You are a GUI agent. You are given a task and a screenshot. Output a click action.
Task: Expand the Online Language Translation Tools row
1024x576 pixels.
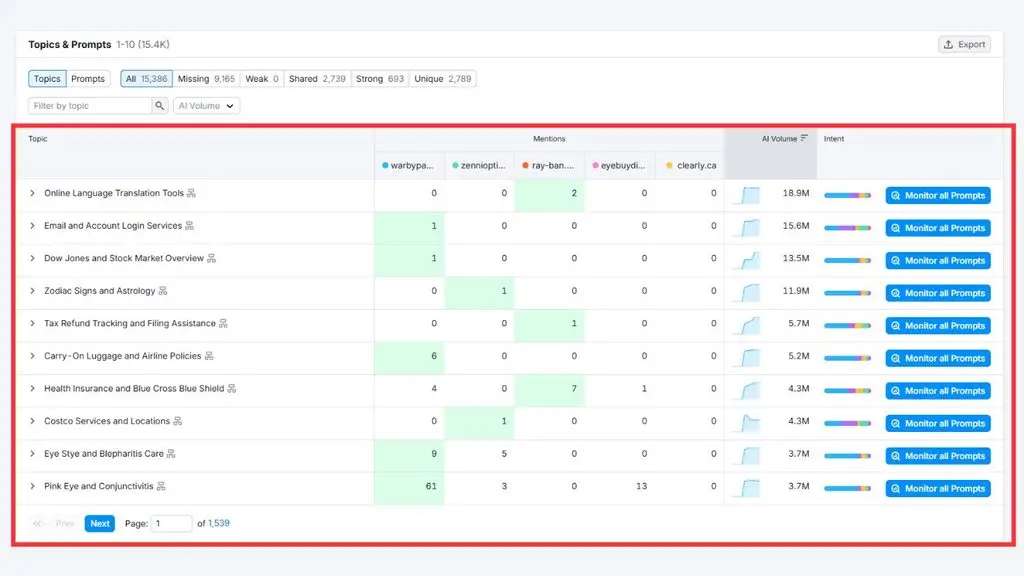(x=32, y=193)
